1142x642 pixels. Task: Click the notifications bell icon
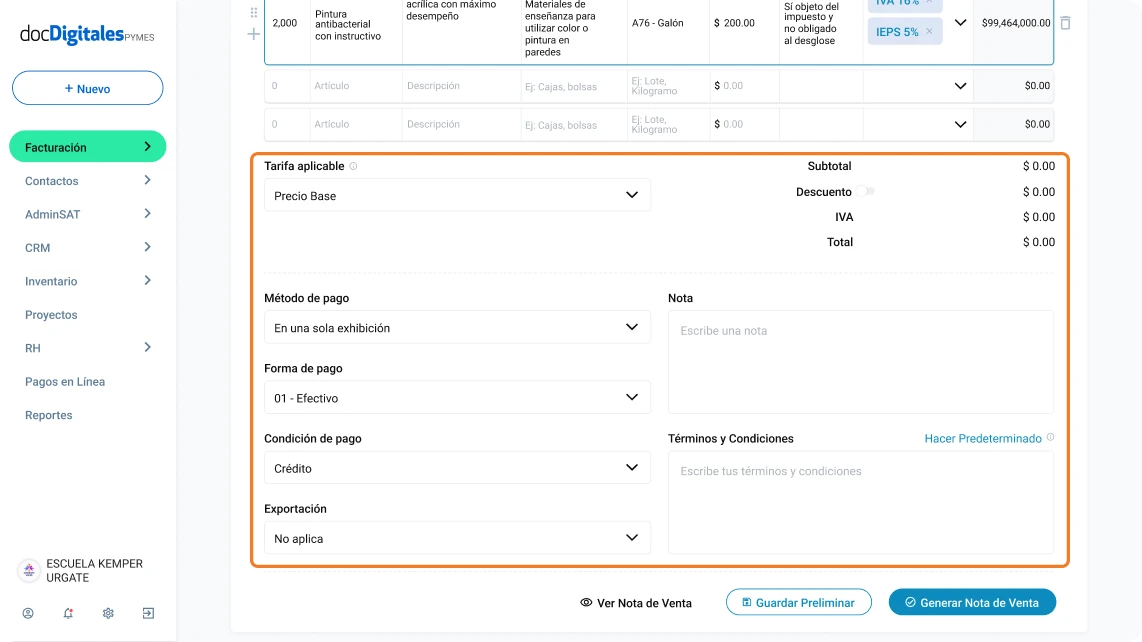pos(68,613)
